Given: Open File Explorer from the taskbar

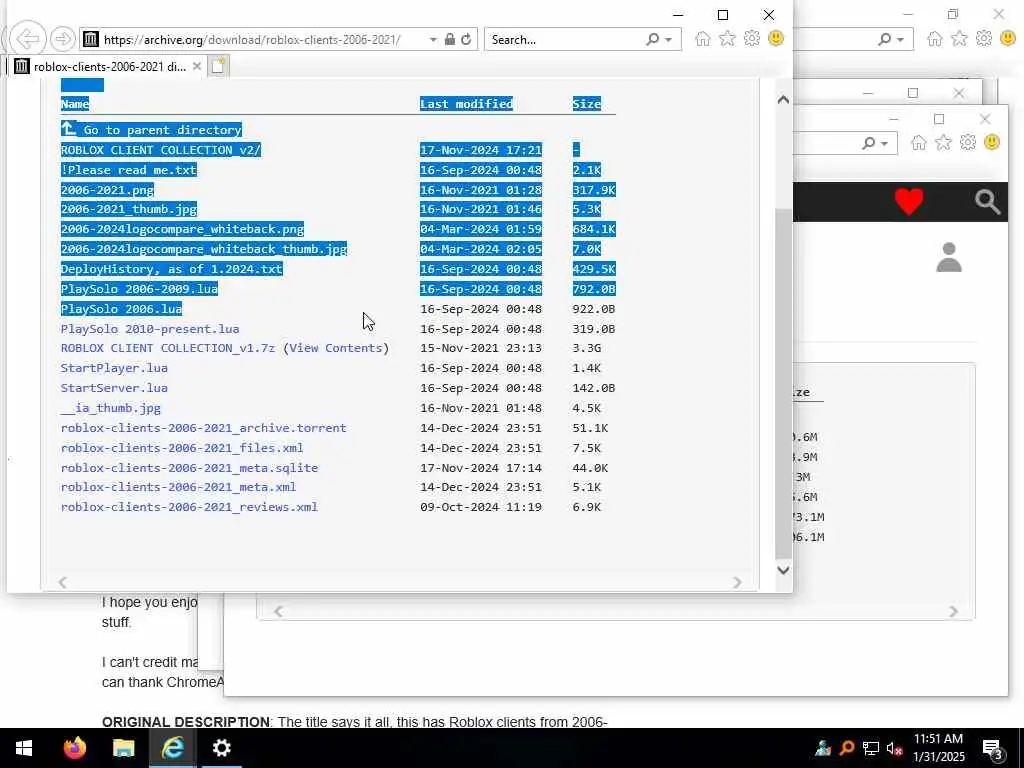Looking at the screenshot, I should pyautogui.click(x=123, y=748).
